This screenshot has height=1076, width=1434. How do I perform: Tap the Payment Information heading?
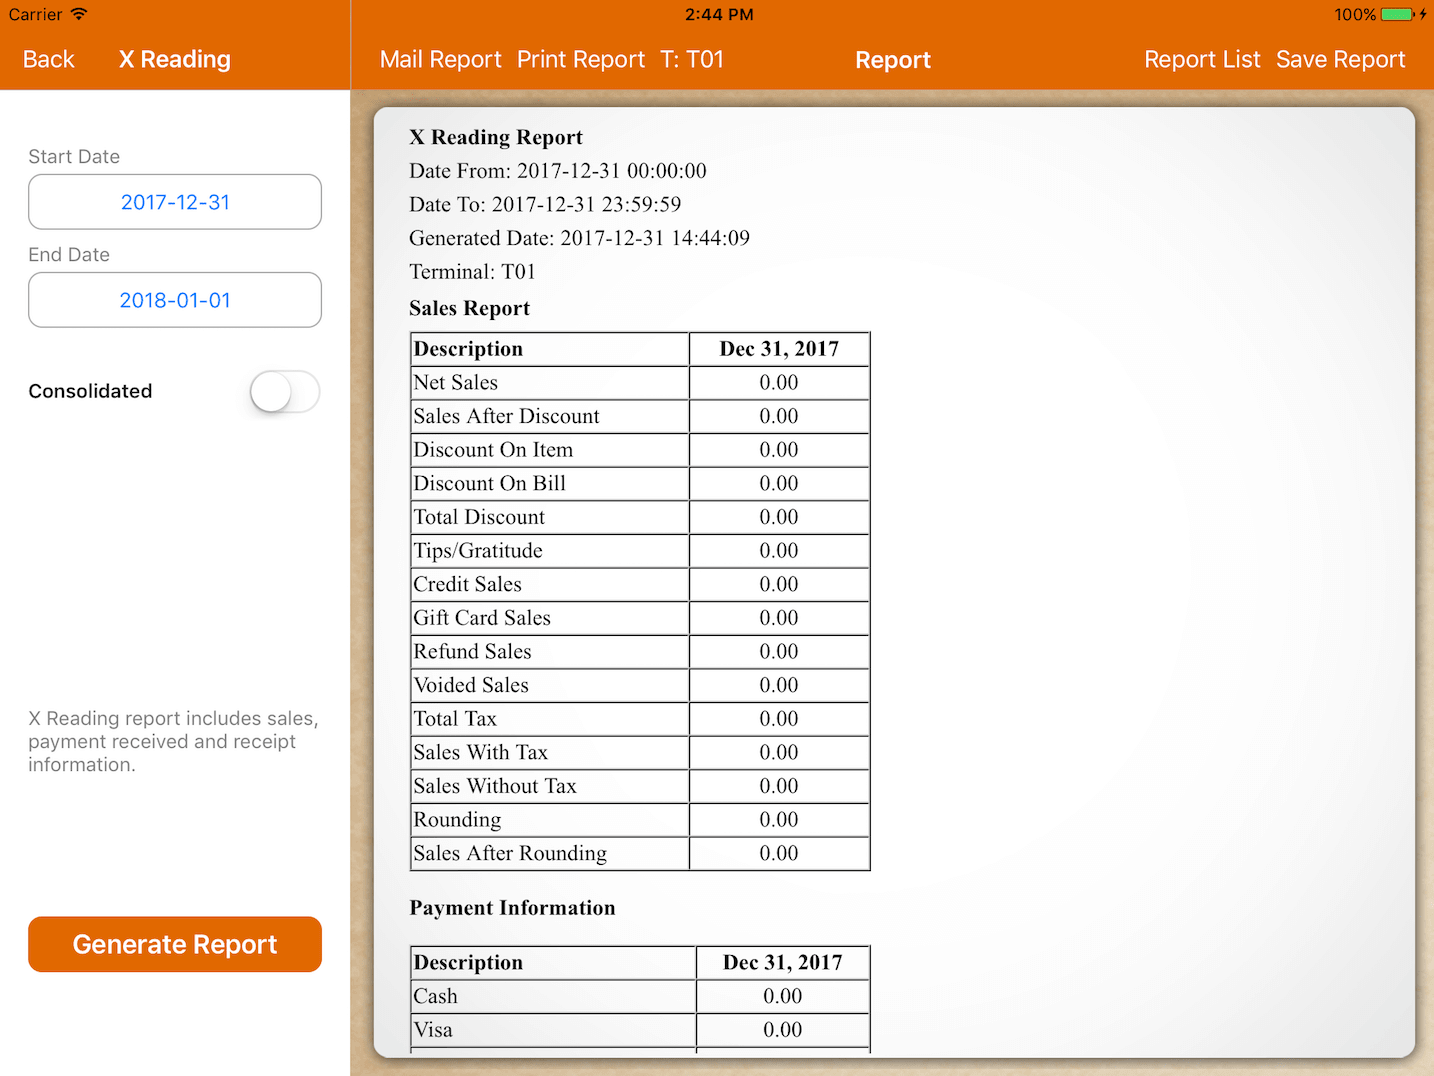click(512, 908)
